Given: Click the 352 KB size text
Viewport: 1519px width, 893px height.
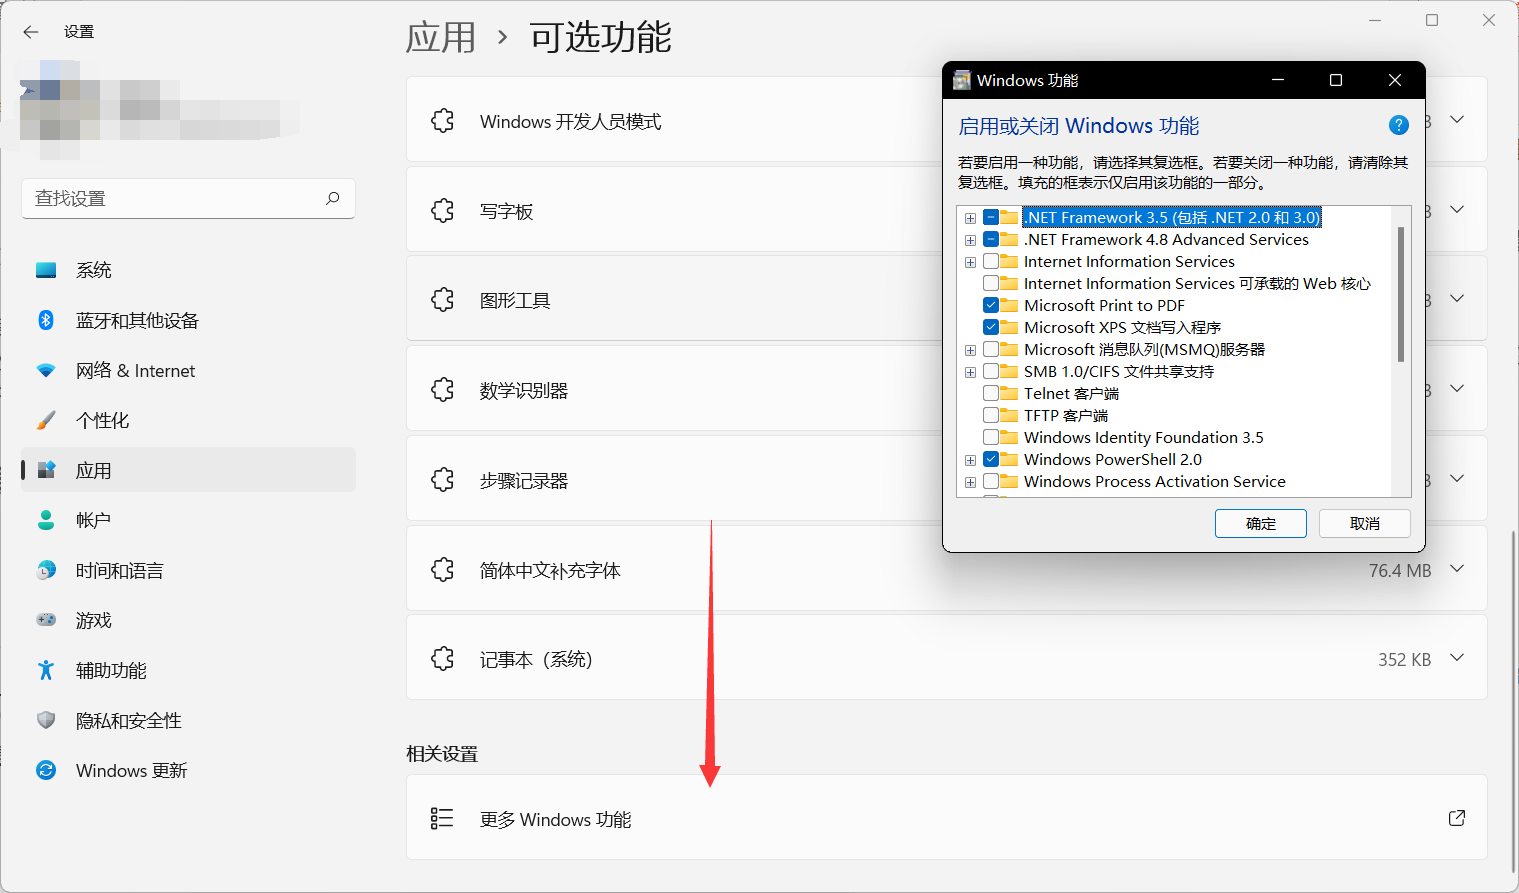Looking at the screenshot, I should tap(1404, 659).
